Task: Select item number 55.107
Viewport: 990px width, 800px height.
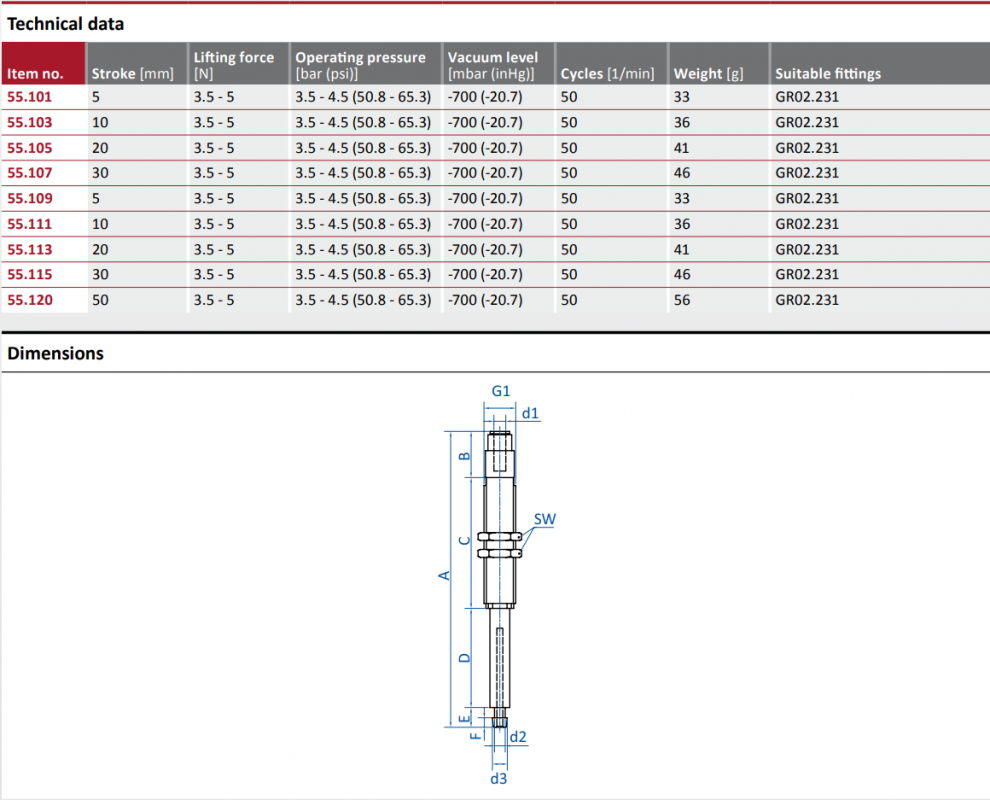Action: point(30,173)
